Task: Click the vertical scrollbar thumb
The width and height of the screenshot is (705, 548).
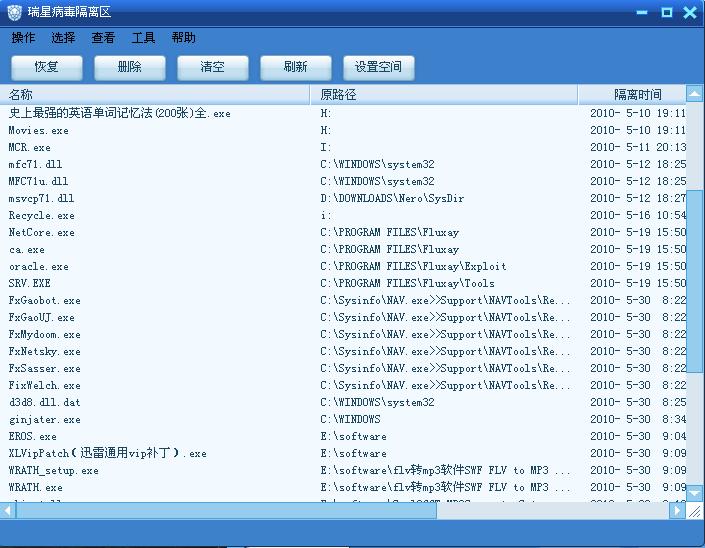Action: pyautogui.click(x=695, y=281)
